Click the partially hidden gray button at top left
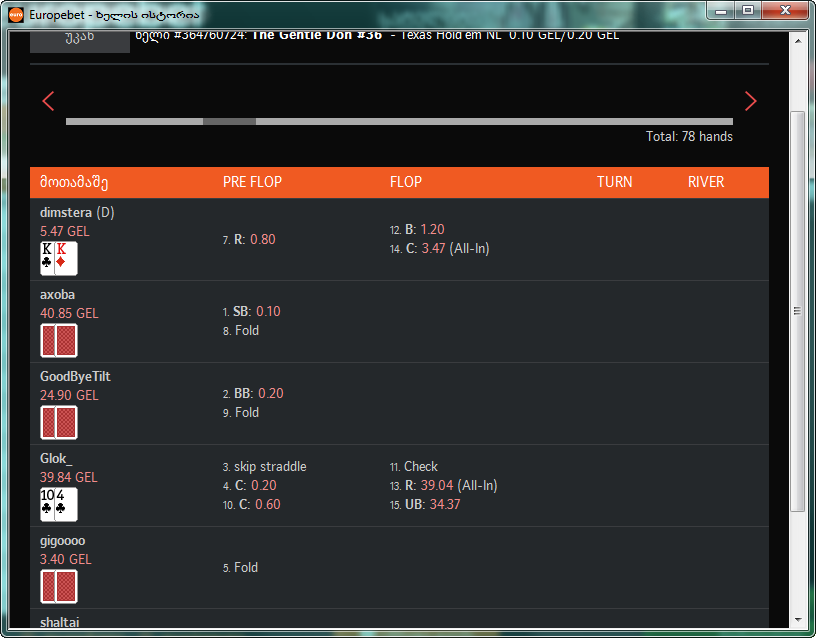Viewport: 816px width, 638px height. point(80,42)
